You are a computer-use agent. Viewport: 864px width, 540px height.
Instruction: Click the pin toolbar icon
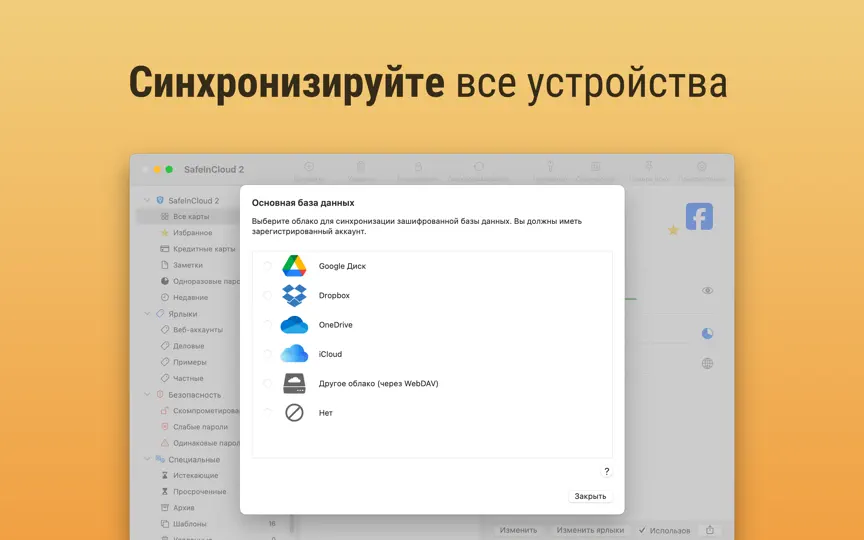point(649,166)
